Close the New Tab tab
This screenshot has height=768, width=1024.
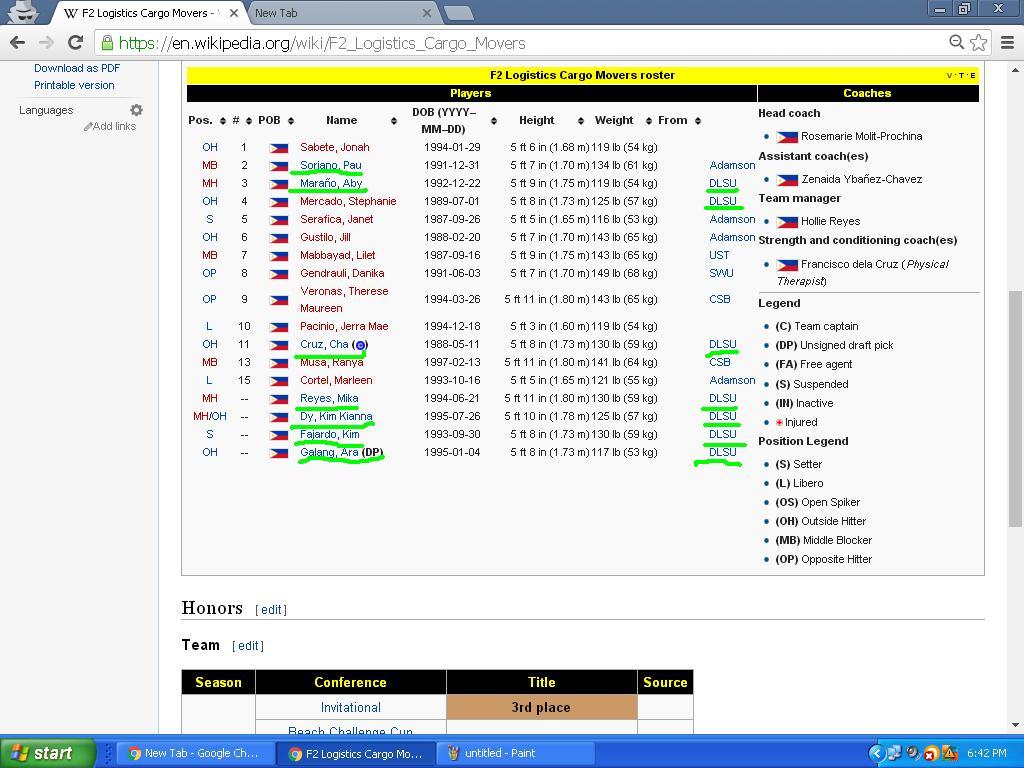pyautogui.click(x=426, y=13)
